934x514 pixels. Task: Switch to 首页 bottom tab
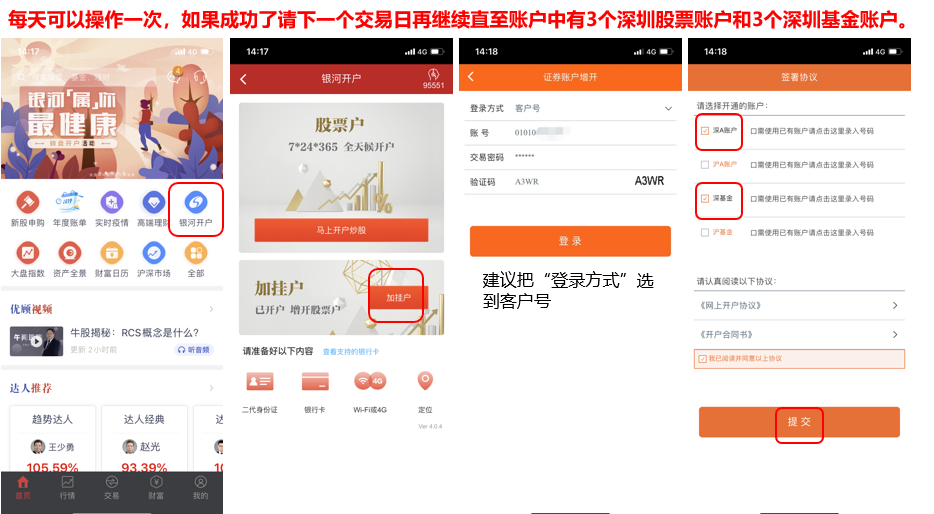(x=23, y=488)
